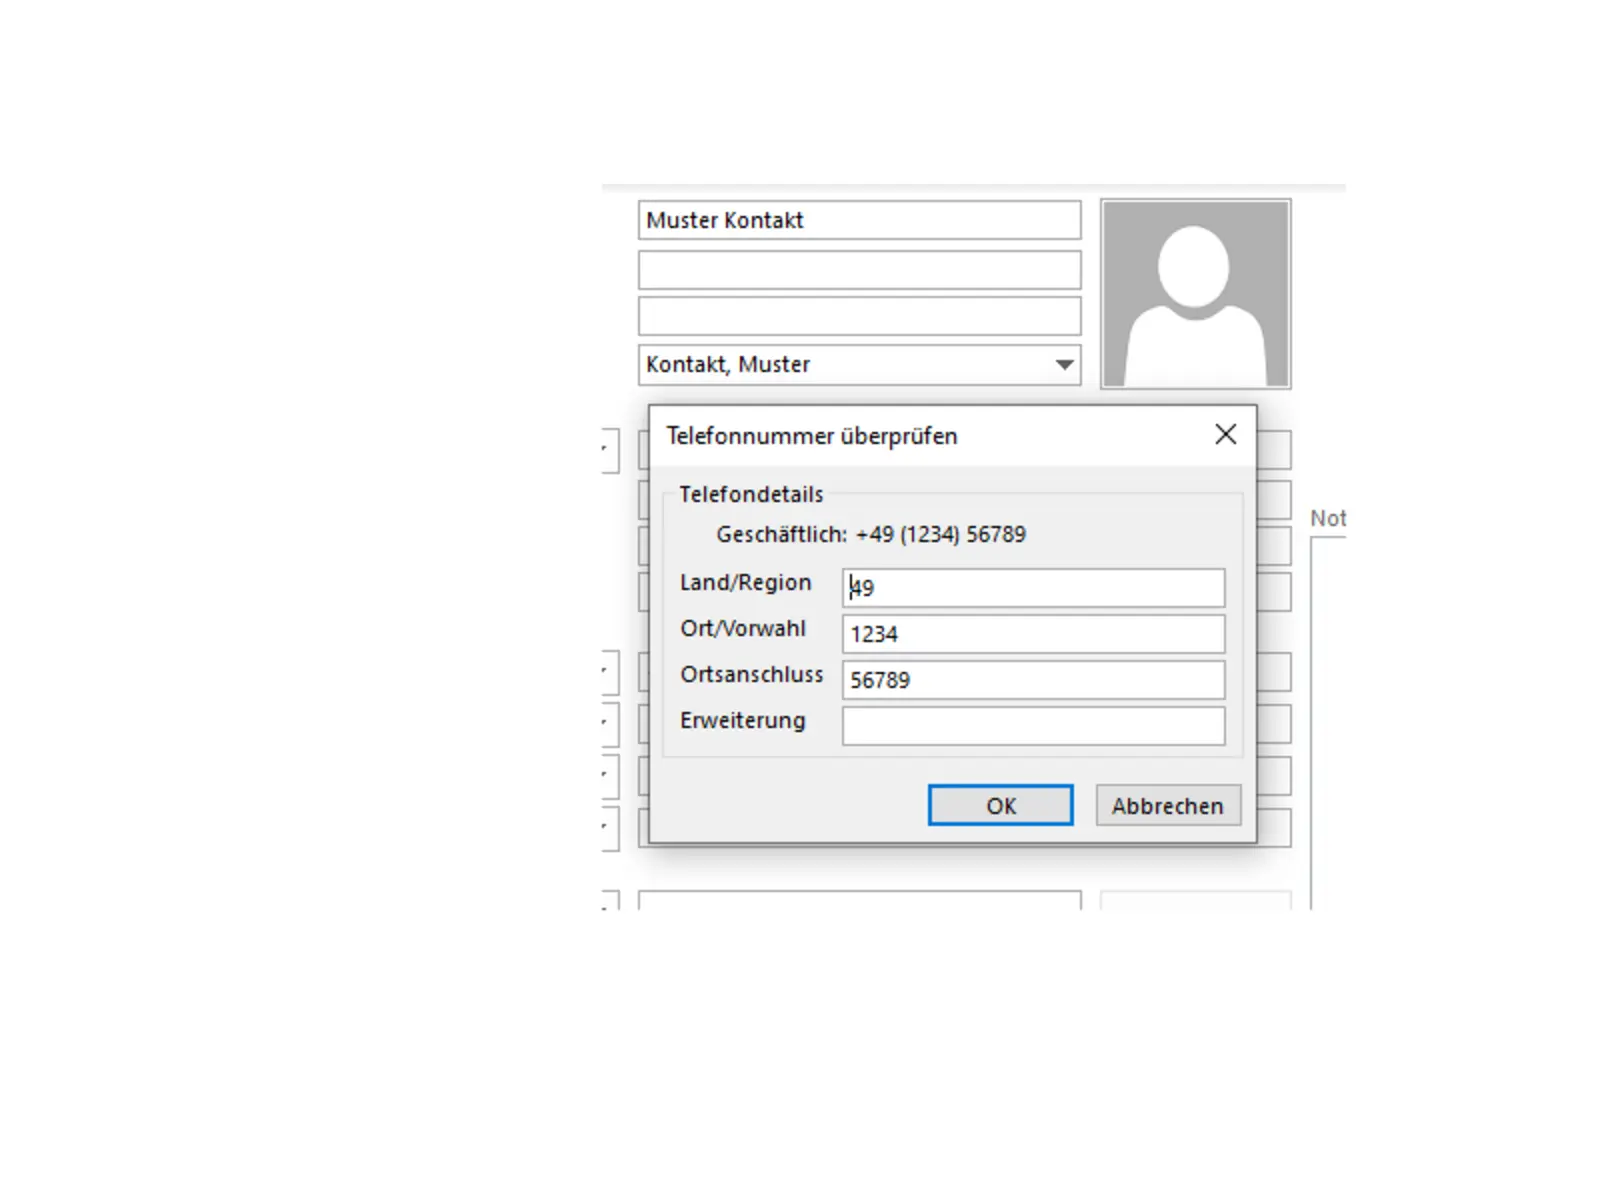Click the Ortsanschluss label
The width and height of the screenshot is (1600, 1178).
pyautogui.click(x=751, y=674)
